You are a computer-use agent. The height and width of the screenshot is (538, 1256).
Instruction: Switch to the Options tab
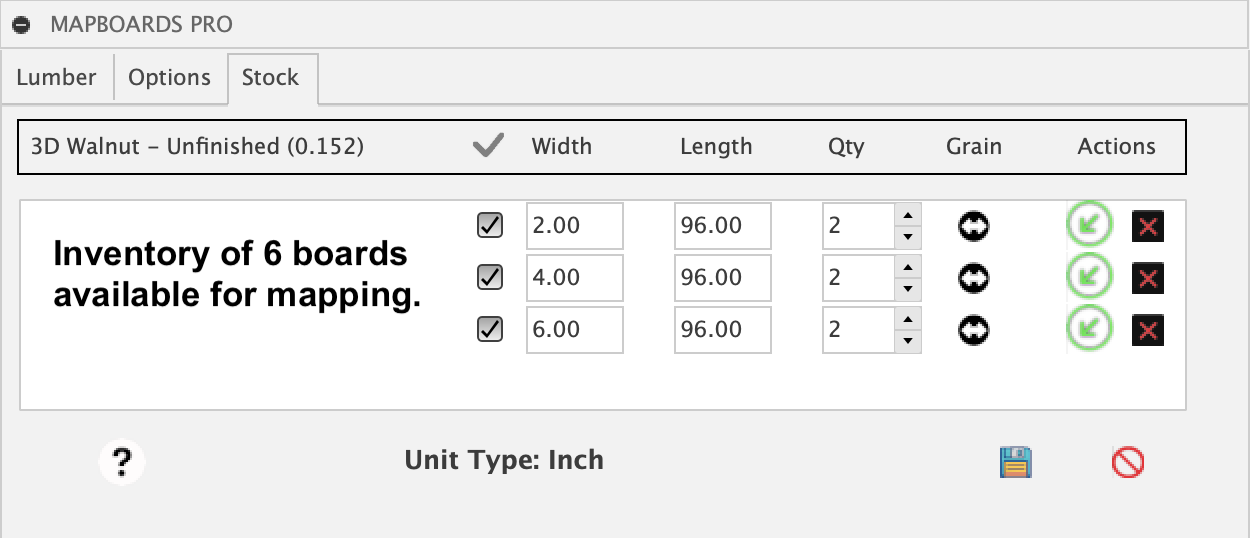click(170, 78)
